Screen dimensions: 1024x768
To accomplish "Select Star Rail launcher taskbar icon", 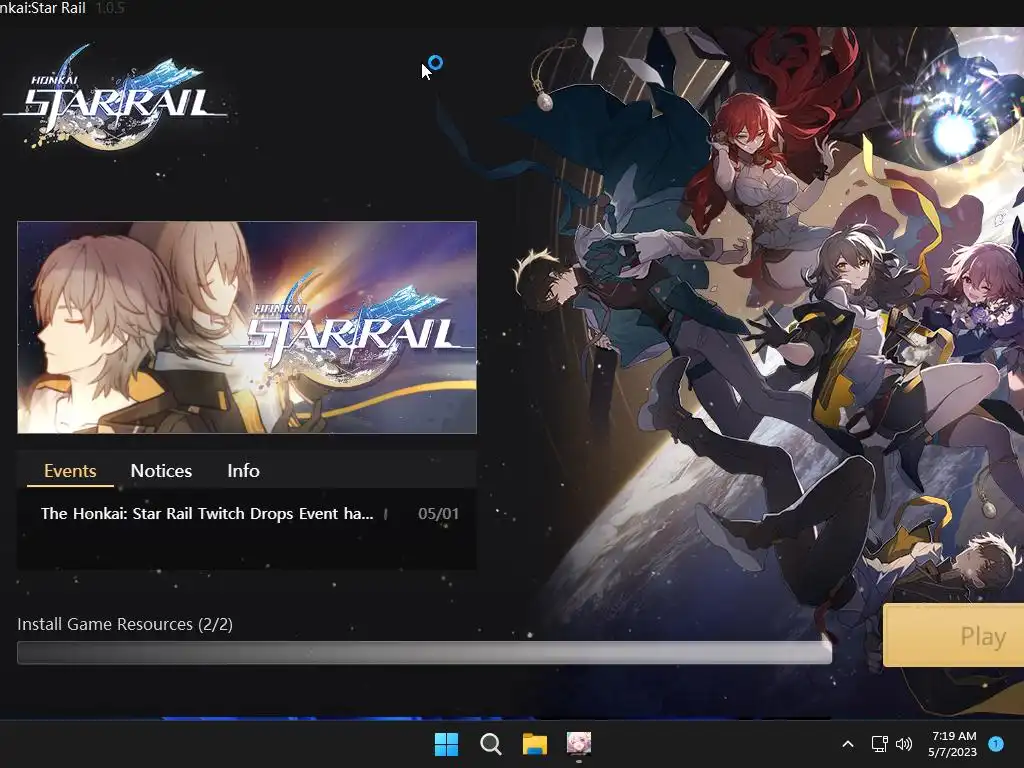I will tap(579, 743).
